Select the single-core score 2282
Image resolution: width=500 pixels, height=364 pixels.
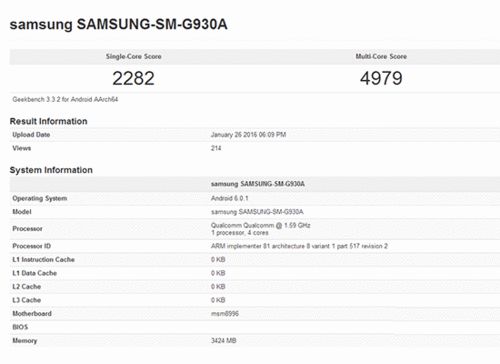click(x=133, y=78)
